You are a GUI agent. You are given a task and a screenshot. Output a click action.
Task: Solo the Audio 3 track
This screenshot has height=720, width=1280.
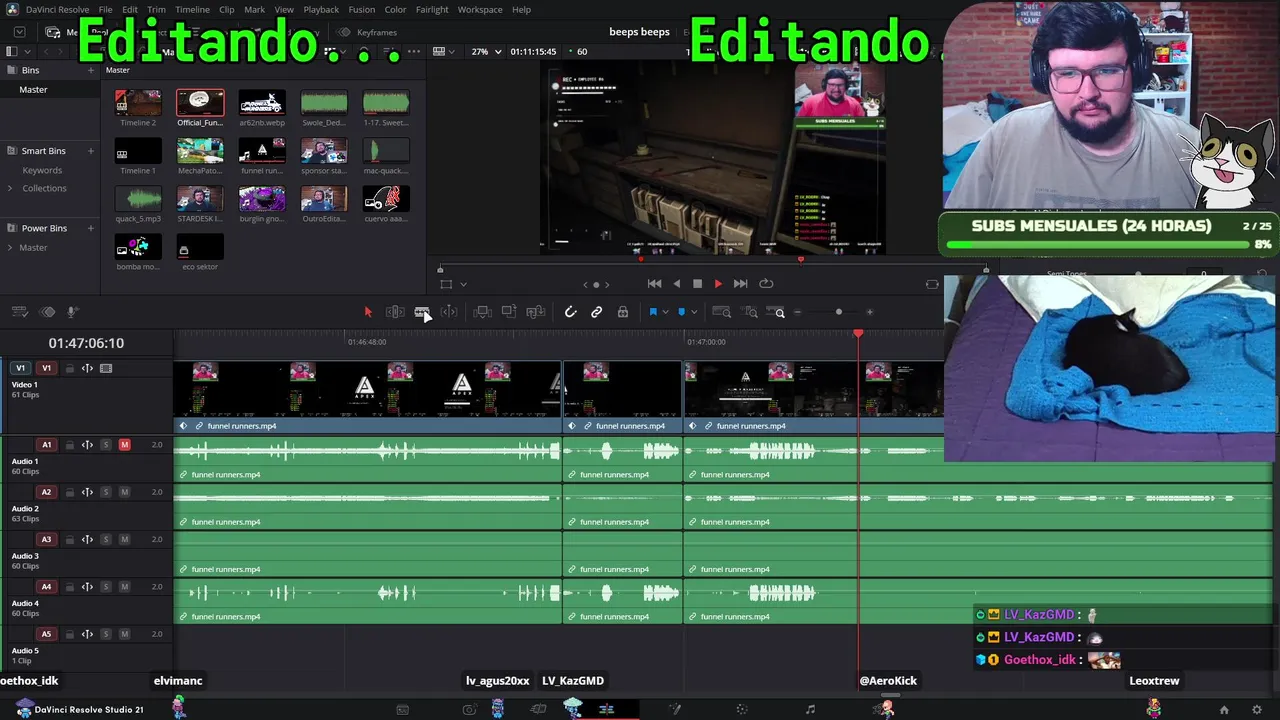106,540
